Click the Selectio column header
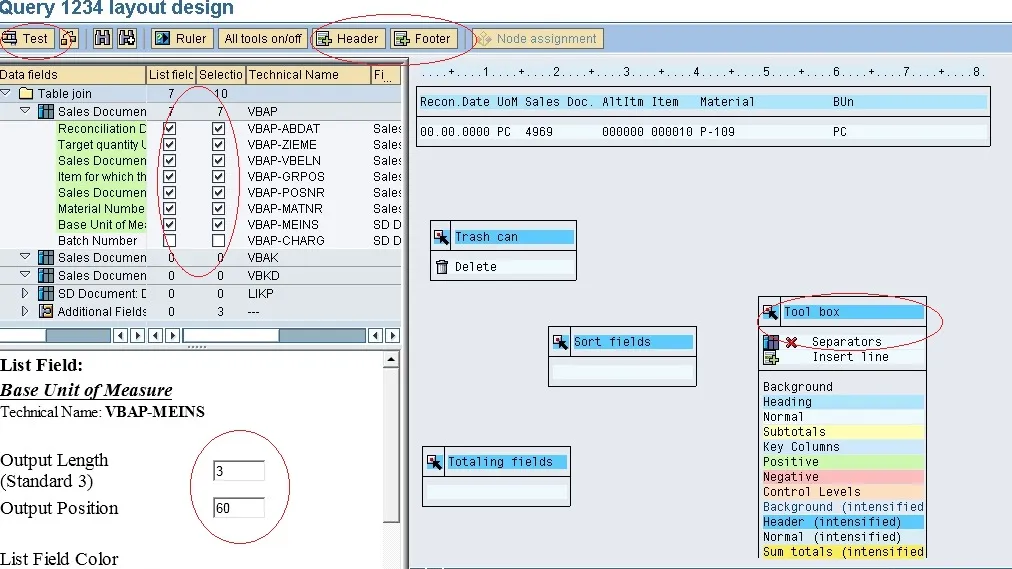This screenshot has width=1012, height=569. tap(220, 75)
